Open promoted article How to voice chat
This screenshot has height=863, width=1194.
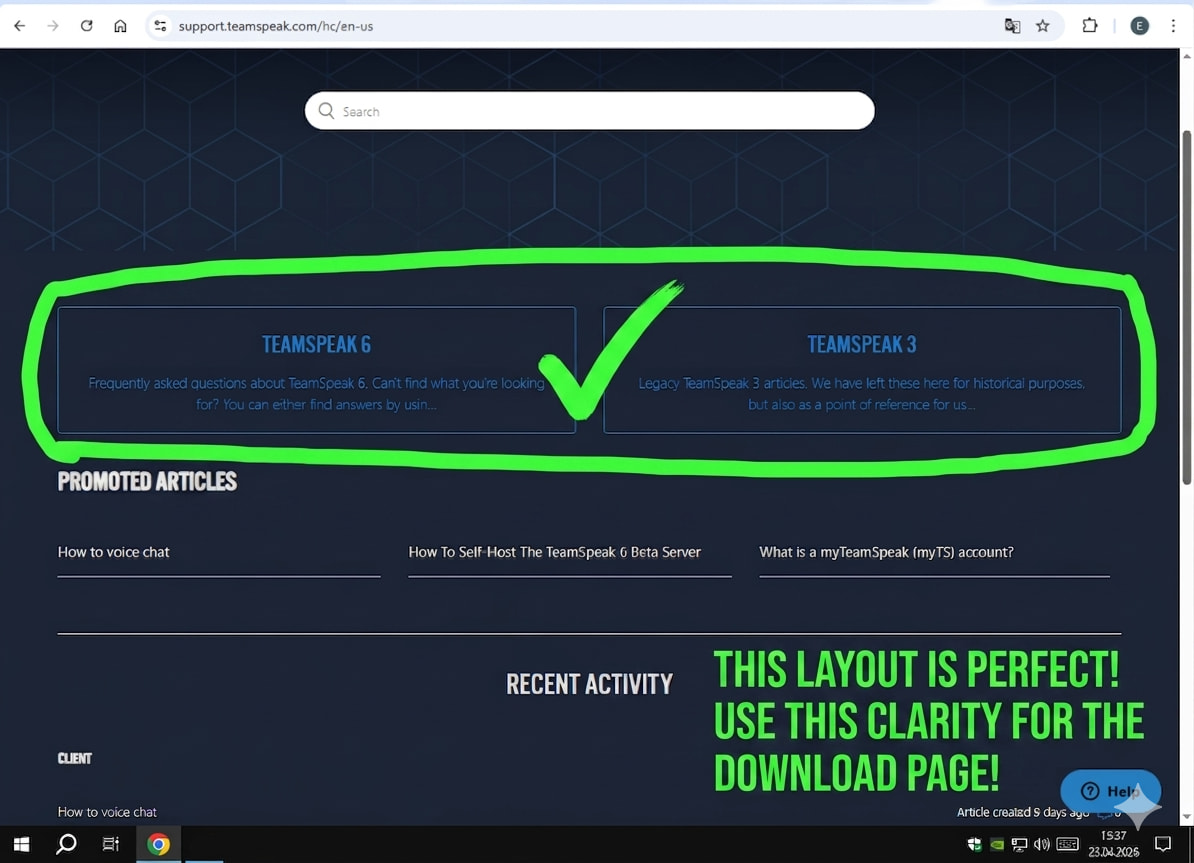pyautogui.click(x=114, y=552)
